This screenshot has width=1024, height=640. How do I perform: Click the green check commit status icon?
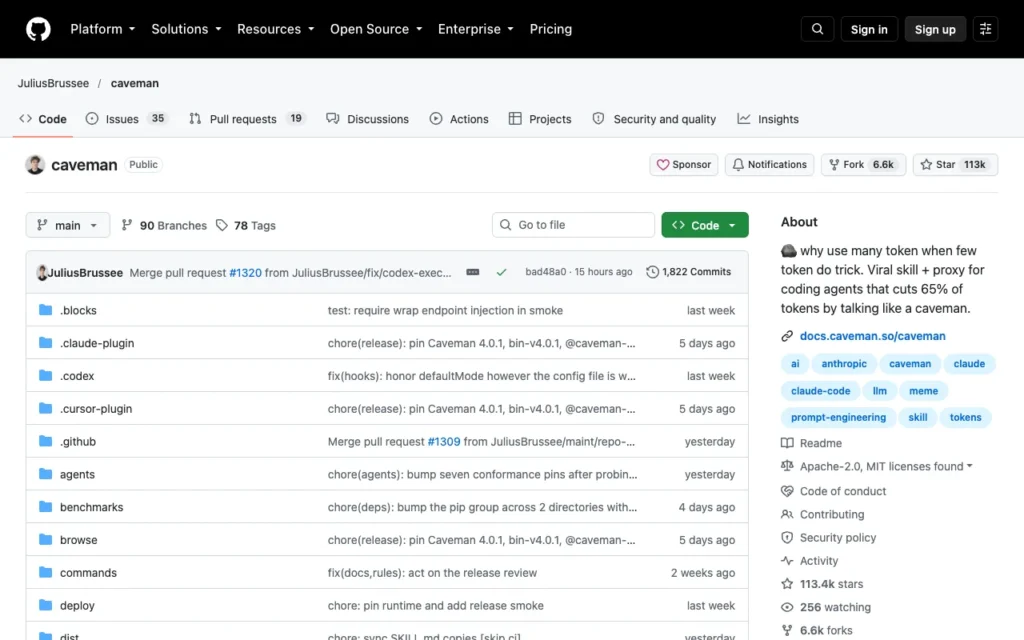[x=501, y=272]
